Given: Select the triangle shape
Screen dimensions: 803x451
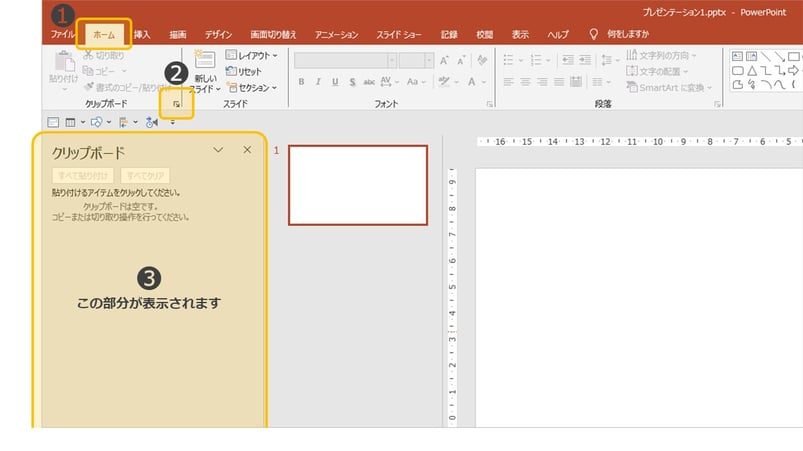Looking at the screenshot, I should coord(752,71).
